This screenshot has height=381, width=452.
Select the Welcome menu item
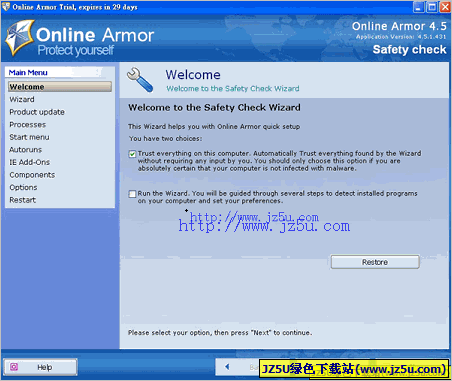(x=60, y=87)
